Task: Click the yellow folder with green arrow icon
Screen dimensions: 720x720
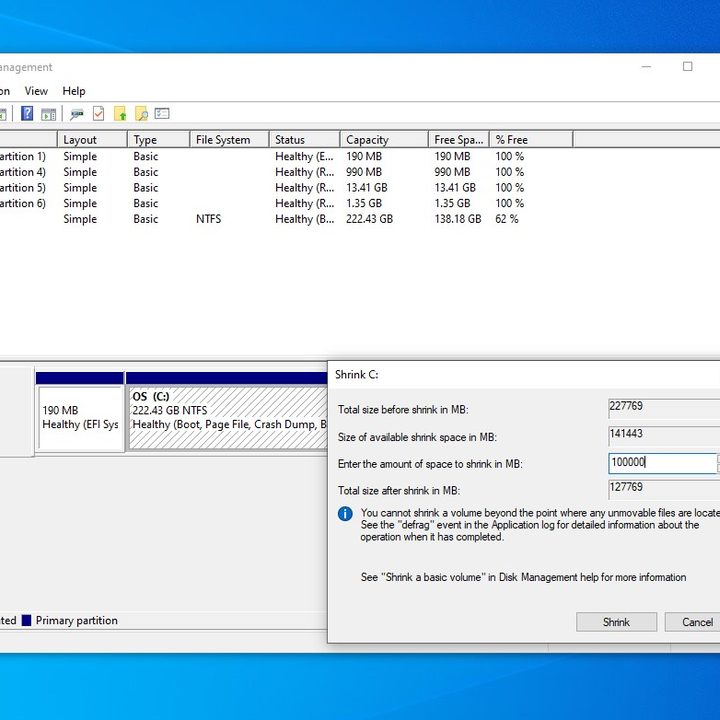Action: click(x=120, y=113)
